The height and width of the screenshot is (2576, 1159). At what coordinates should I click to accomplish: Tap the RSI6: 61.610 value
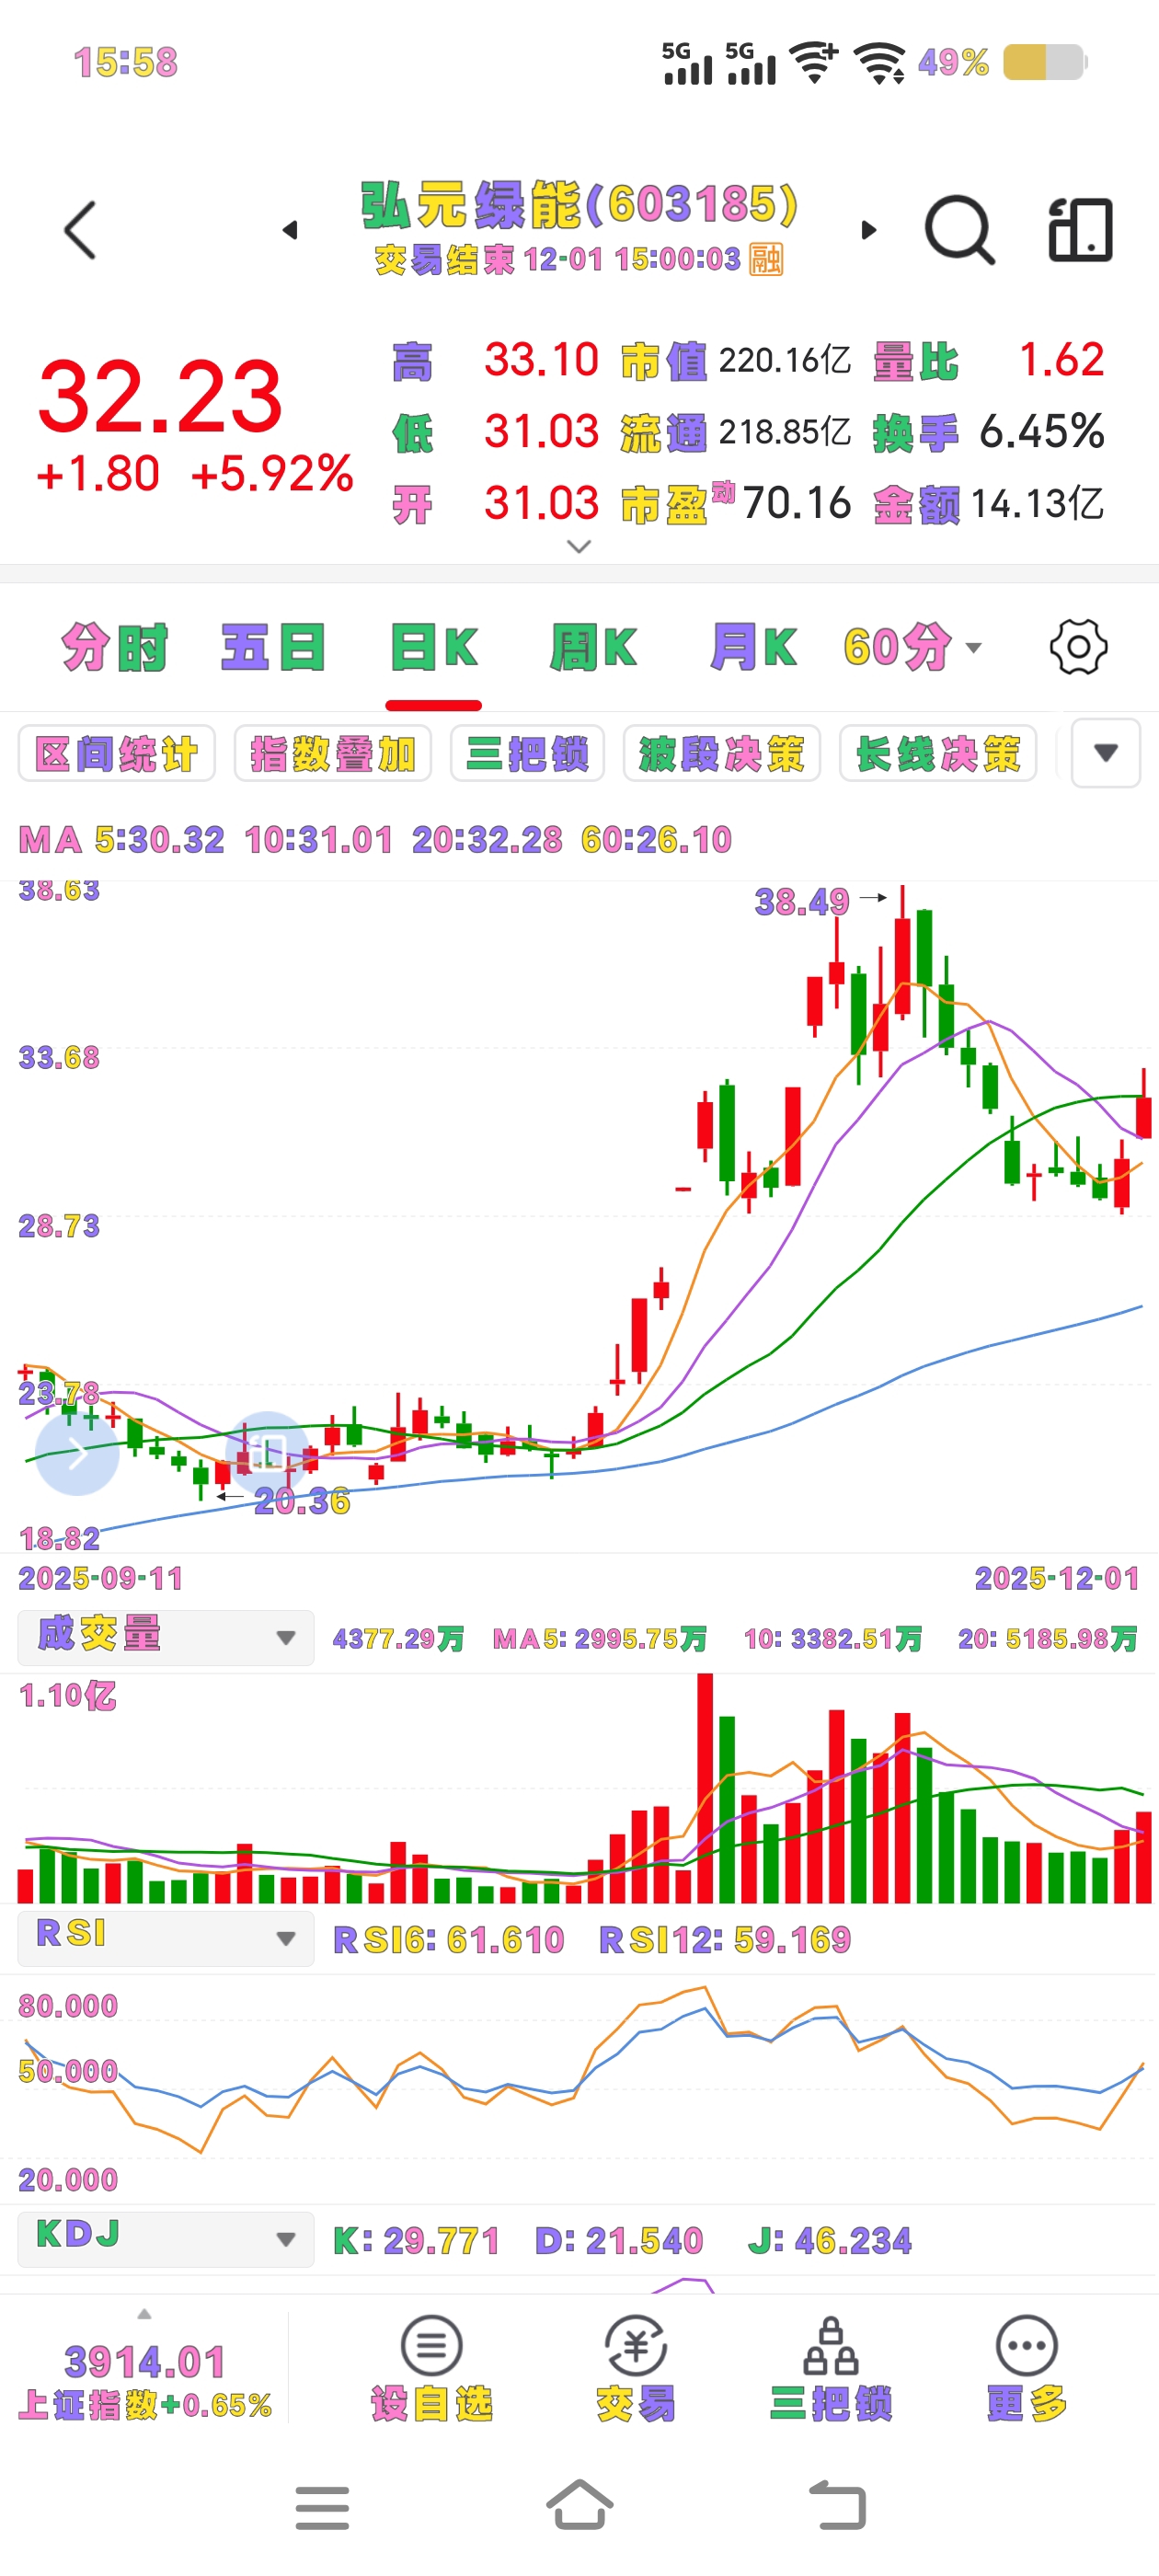(448, 1940)
